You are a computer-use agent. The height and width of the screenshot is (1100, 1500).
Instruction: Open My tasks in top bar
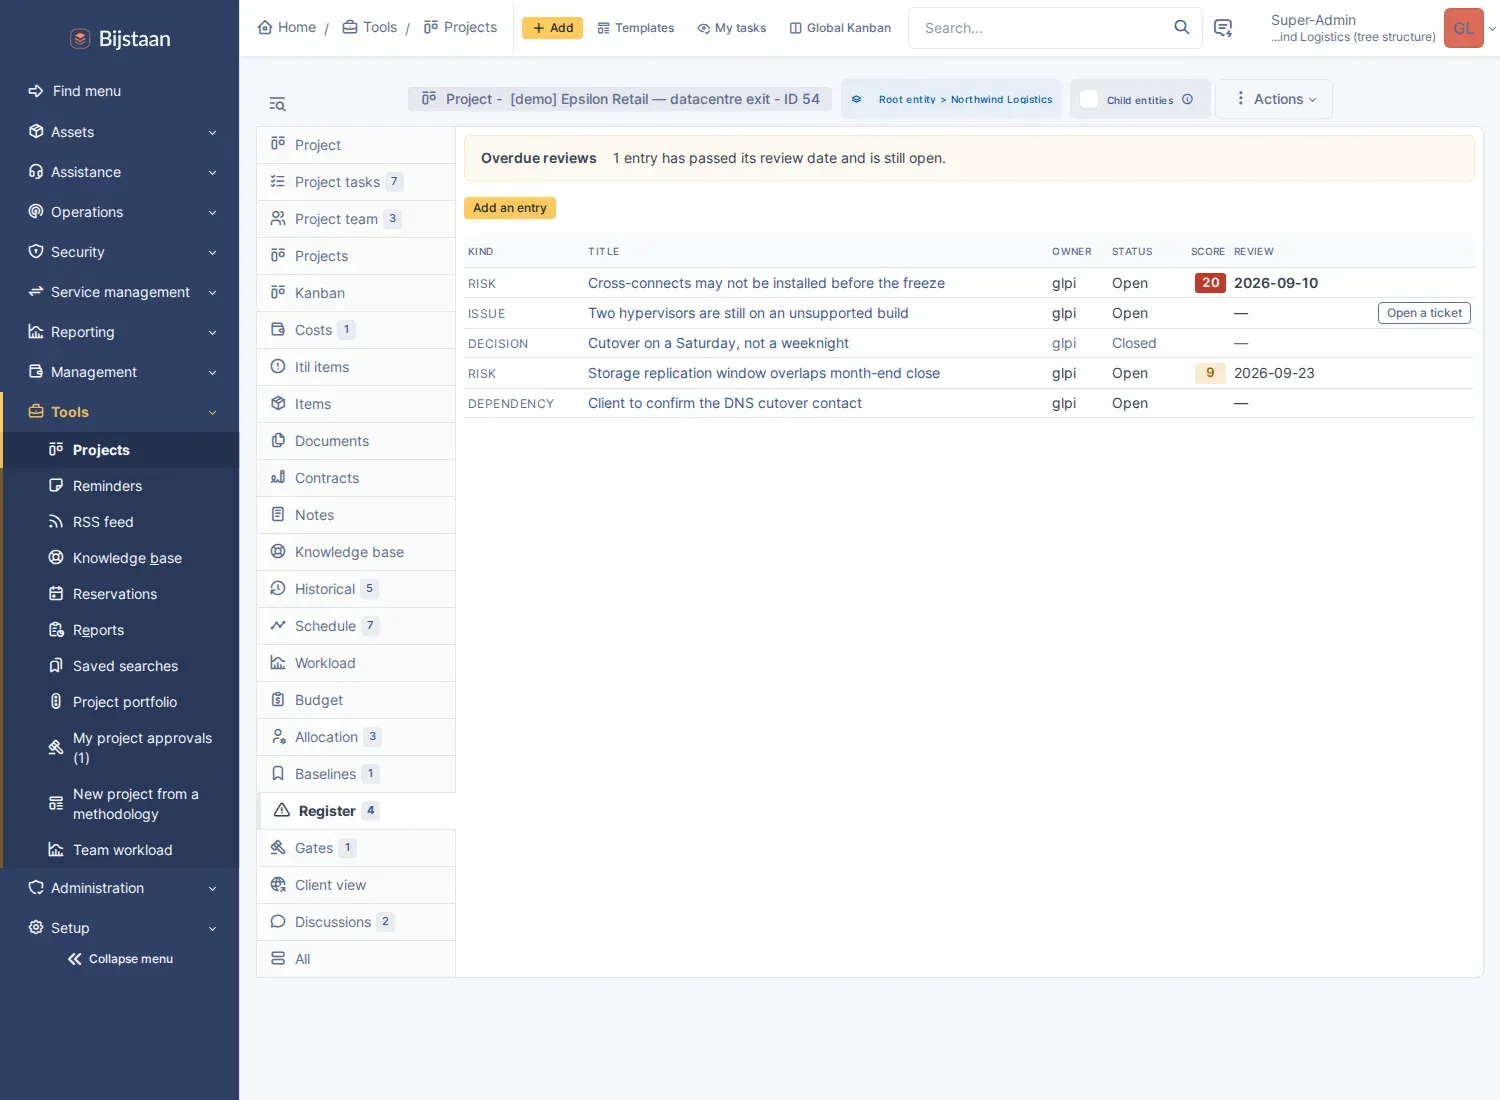[732, 28]
